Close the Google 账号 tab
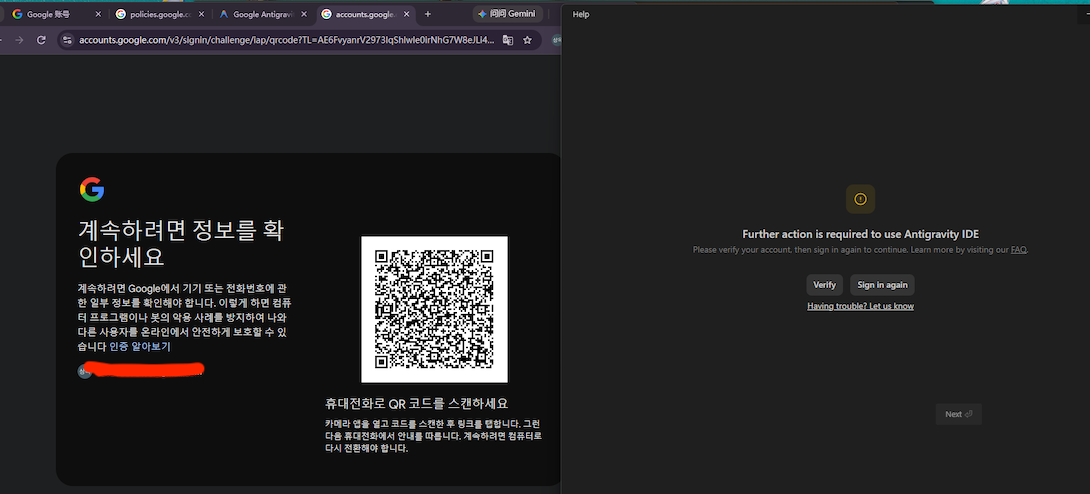This screenshot has height=494, width=1090. 97,14
